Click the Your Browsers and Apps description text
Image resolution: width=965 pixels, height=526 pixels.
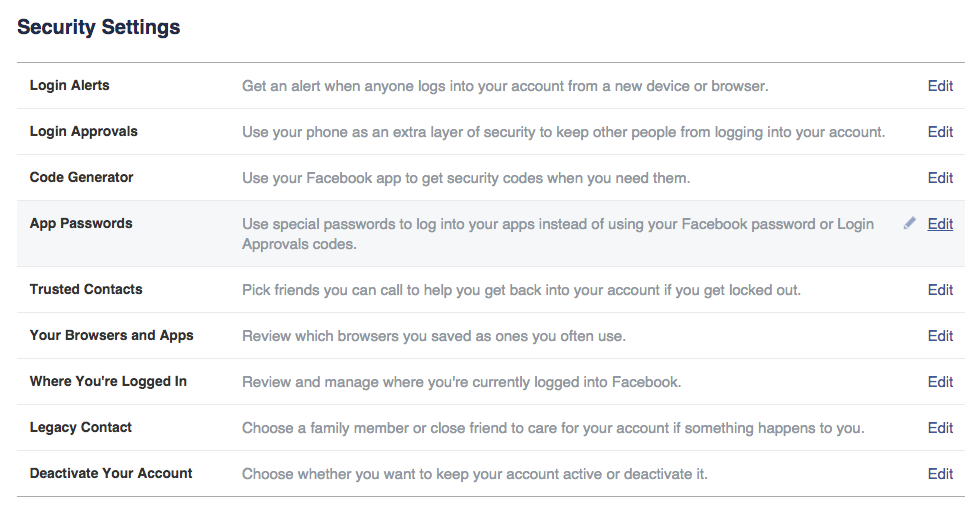(434, 336)
